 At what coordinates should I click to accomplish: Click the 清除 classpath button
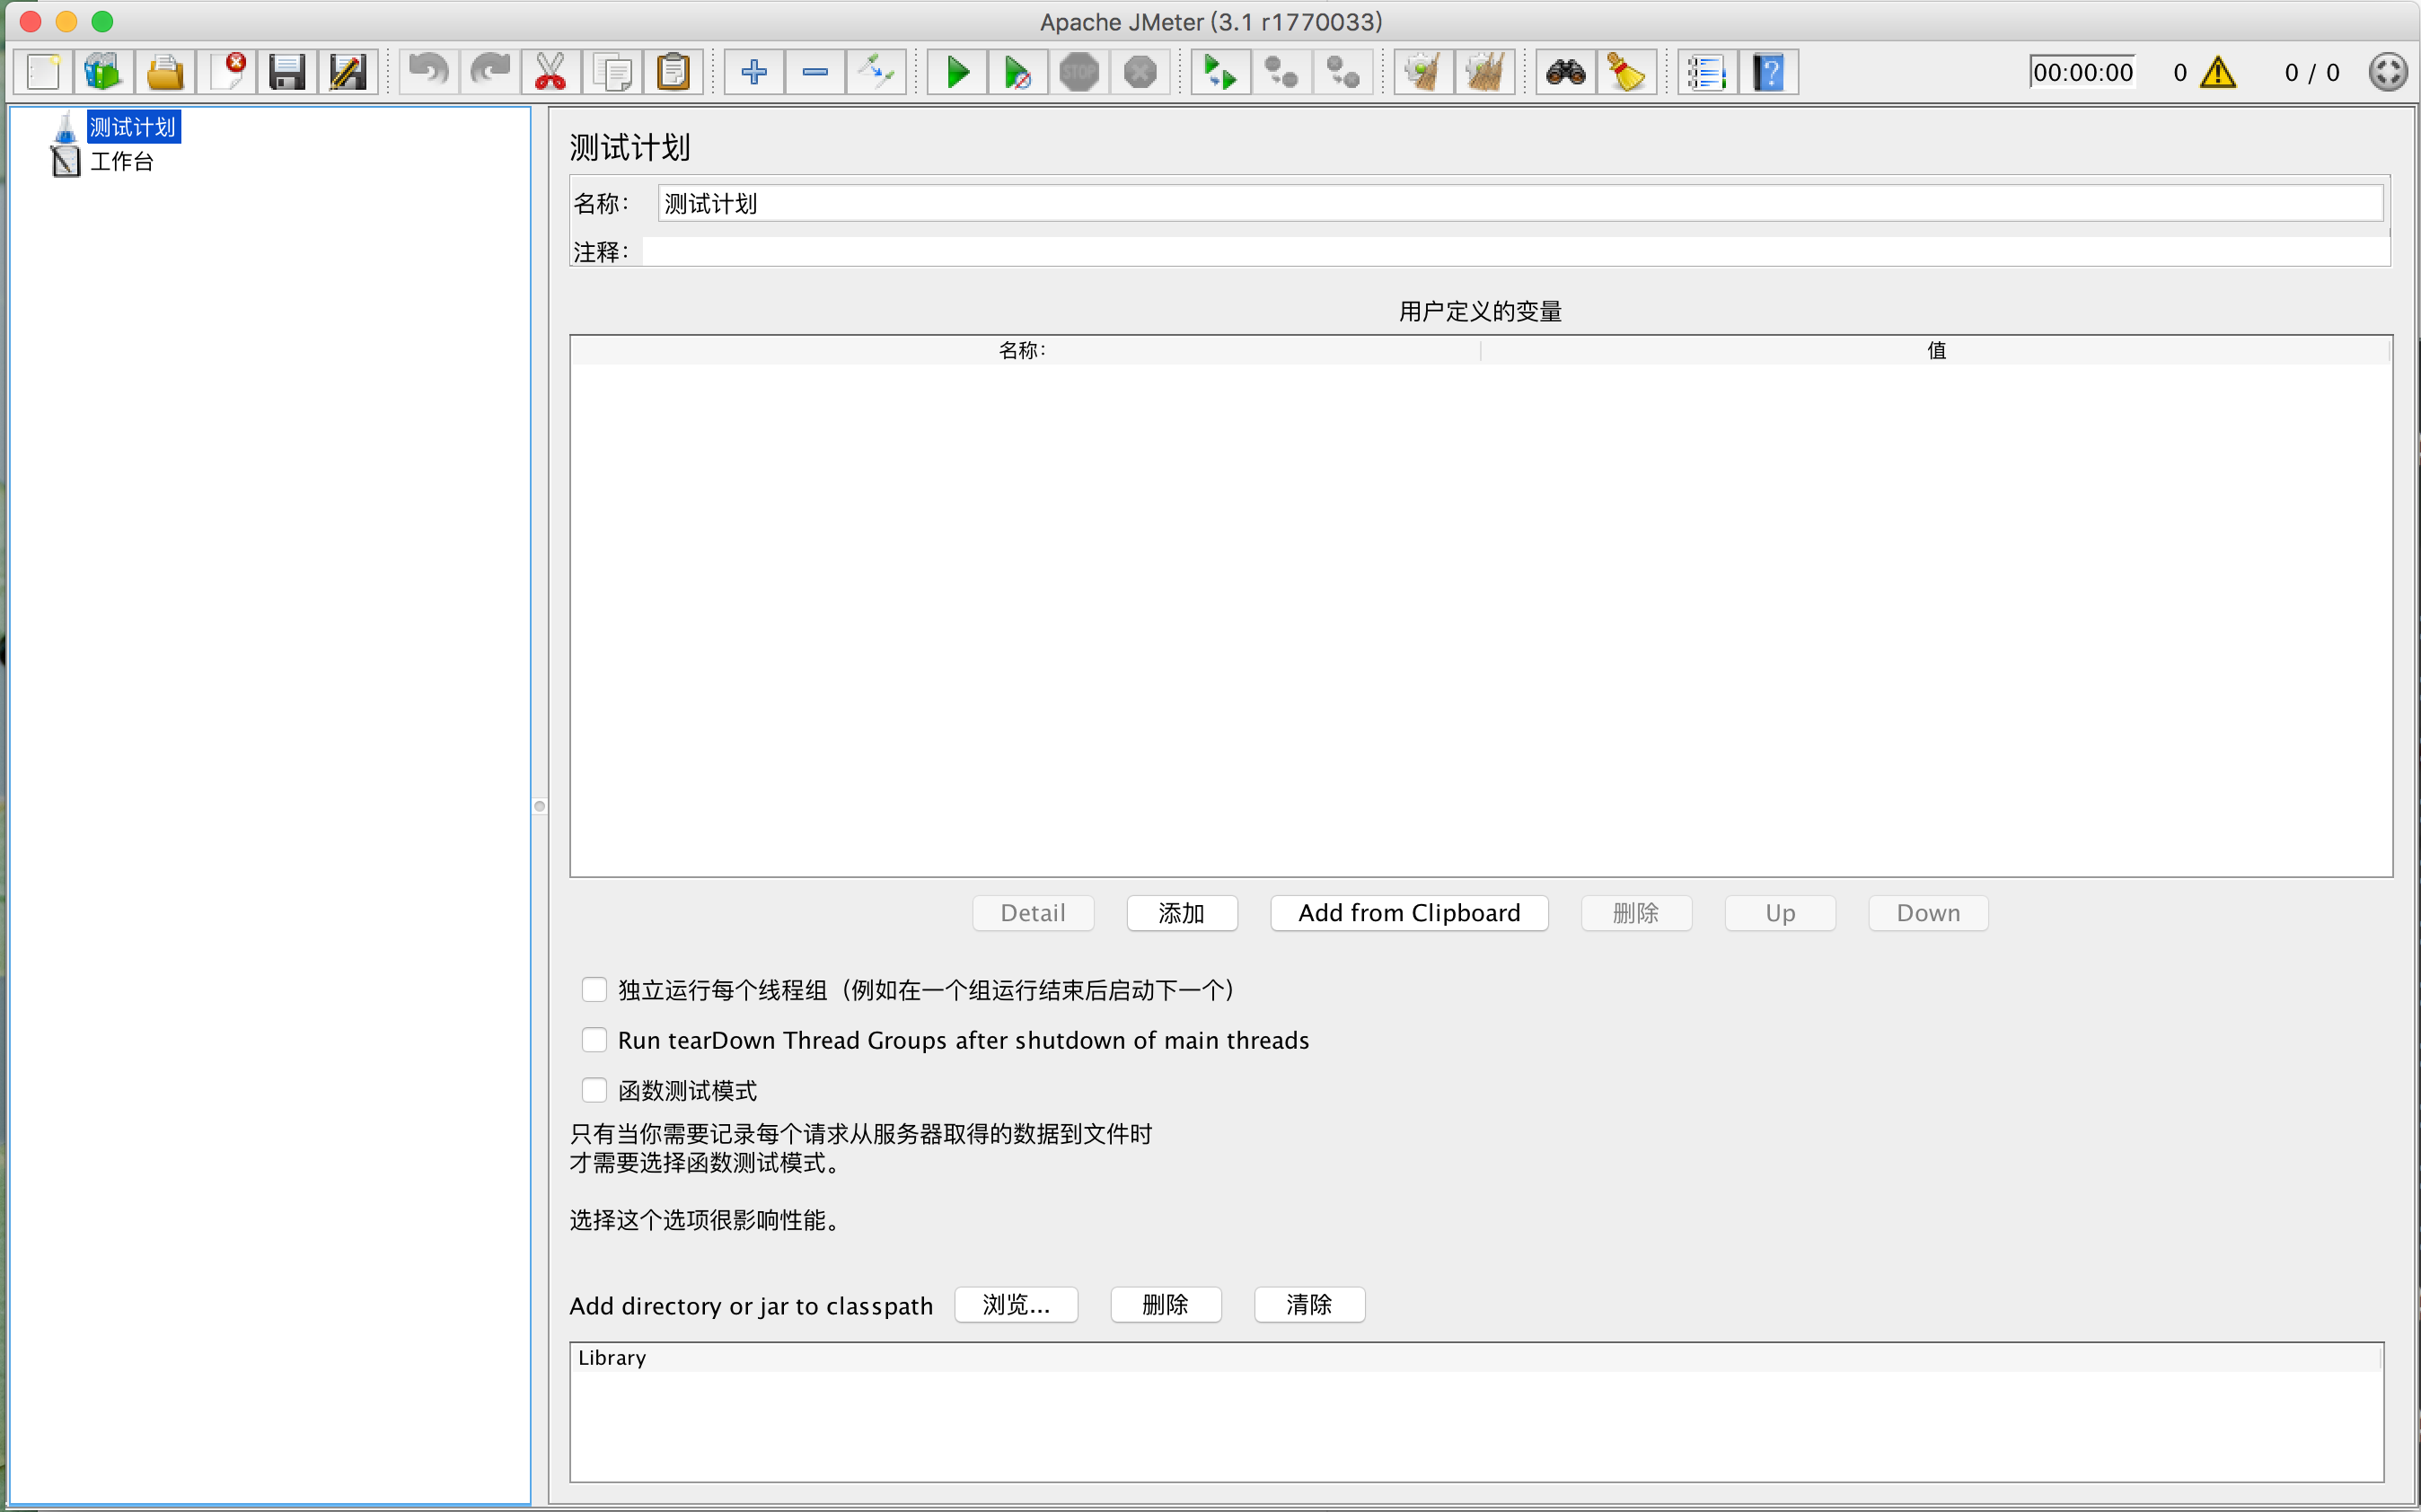tap(1310, 1305)
